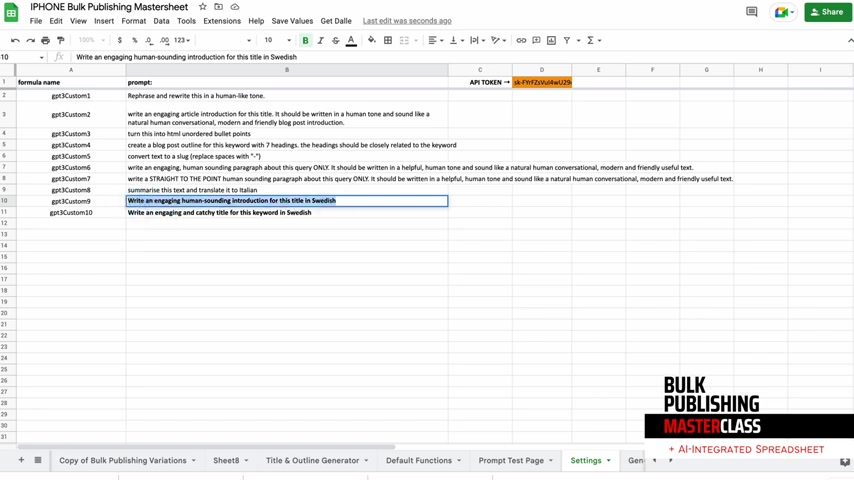The image size is (854, 480).
Task: Open the Get Dalle menu
Action: coord(336,21)
